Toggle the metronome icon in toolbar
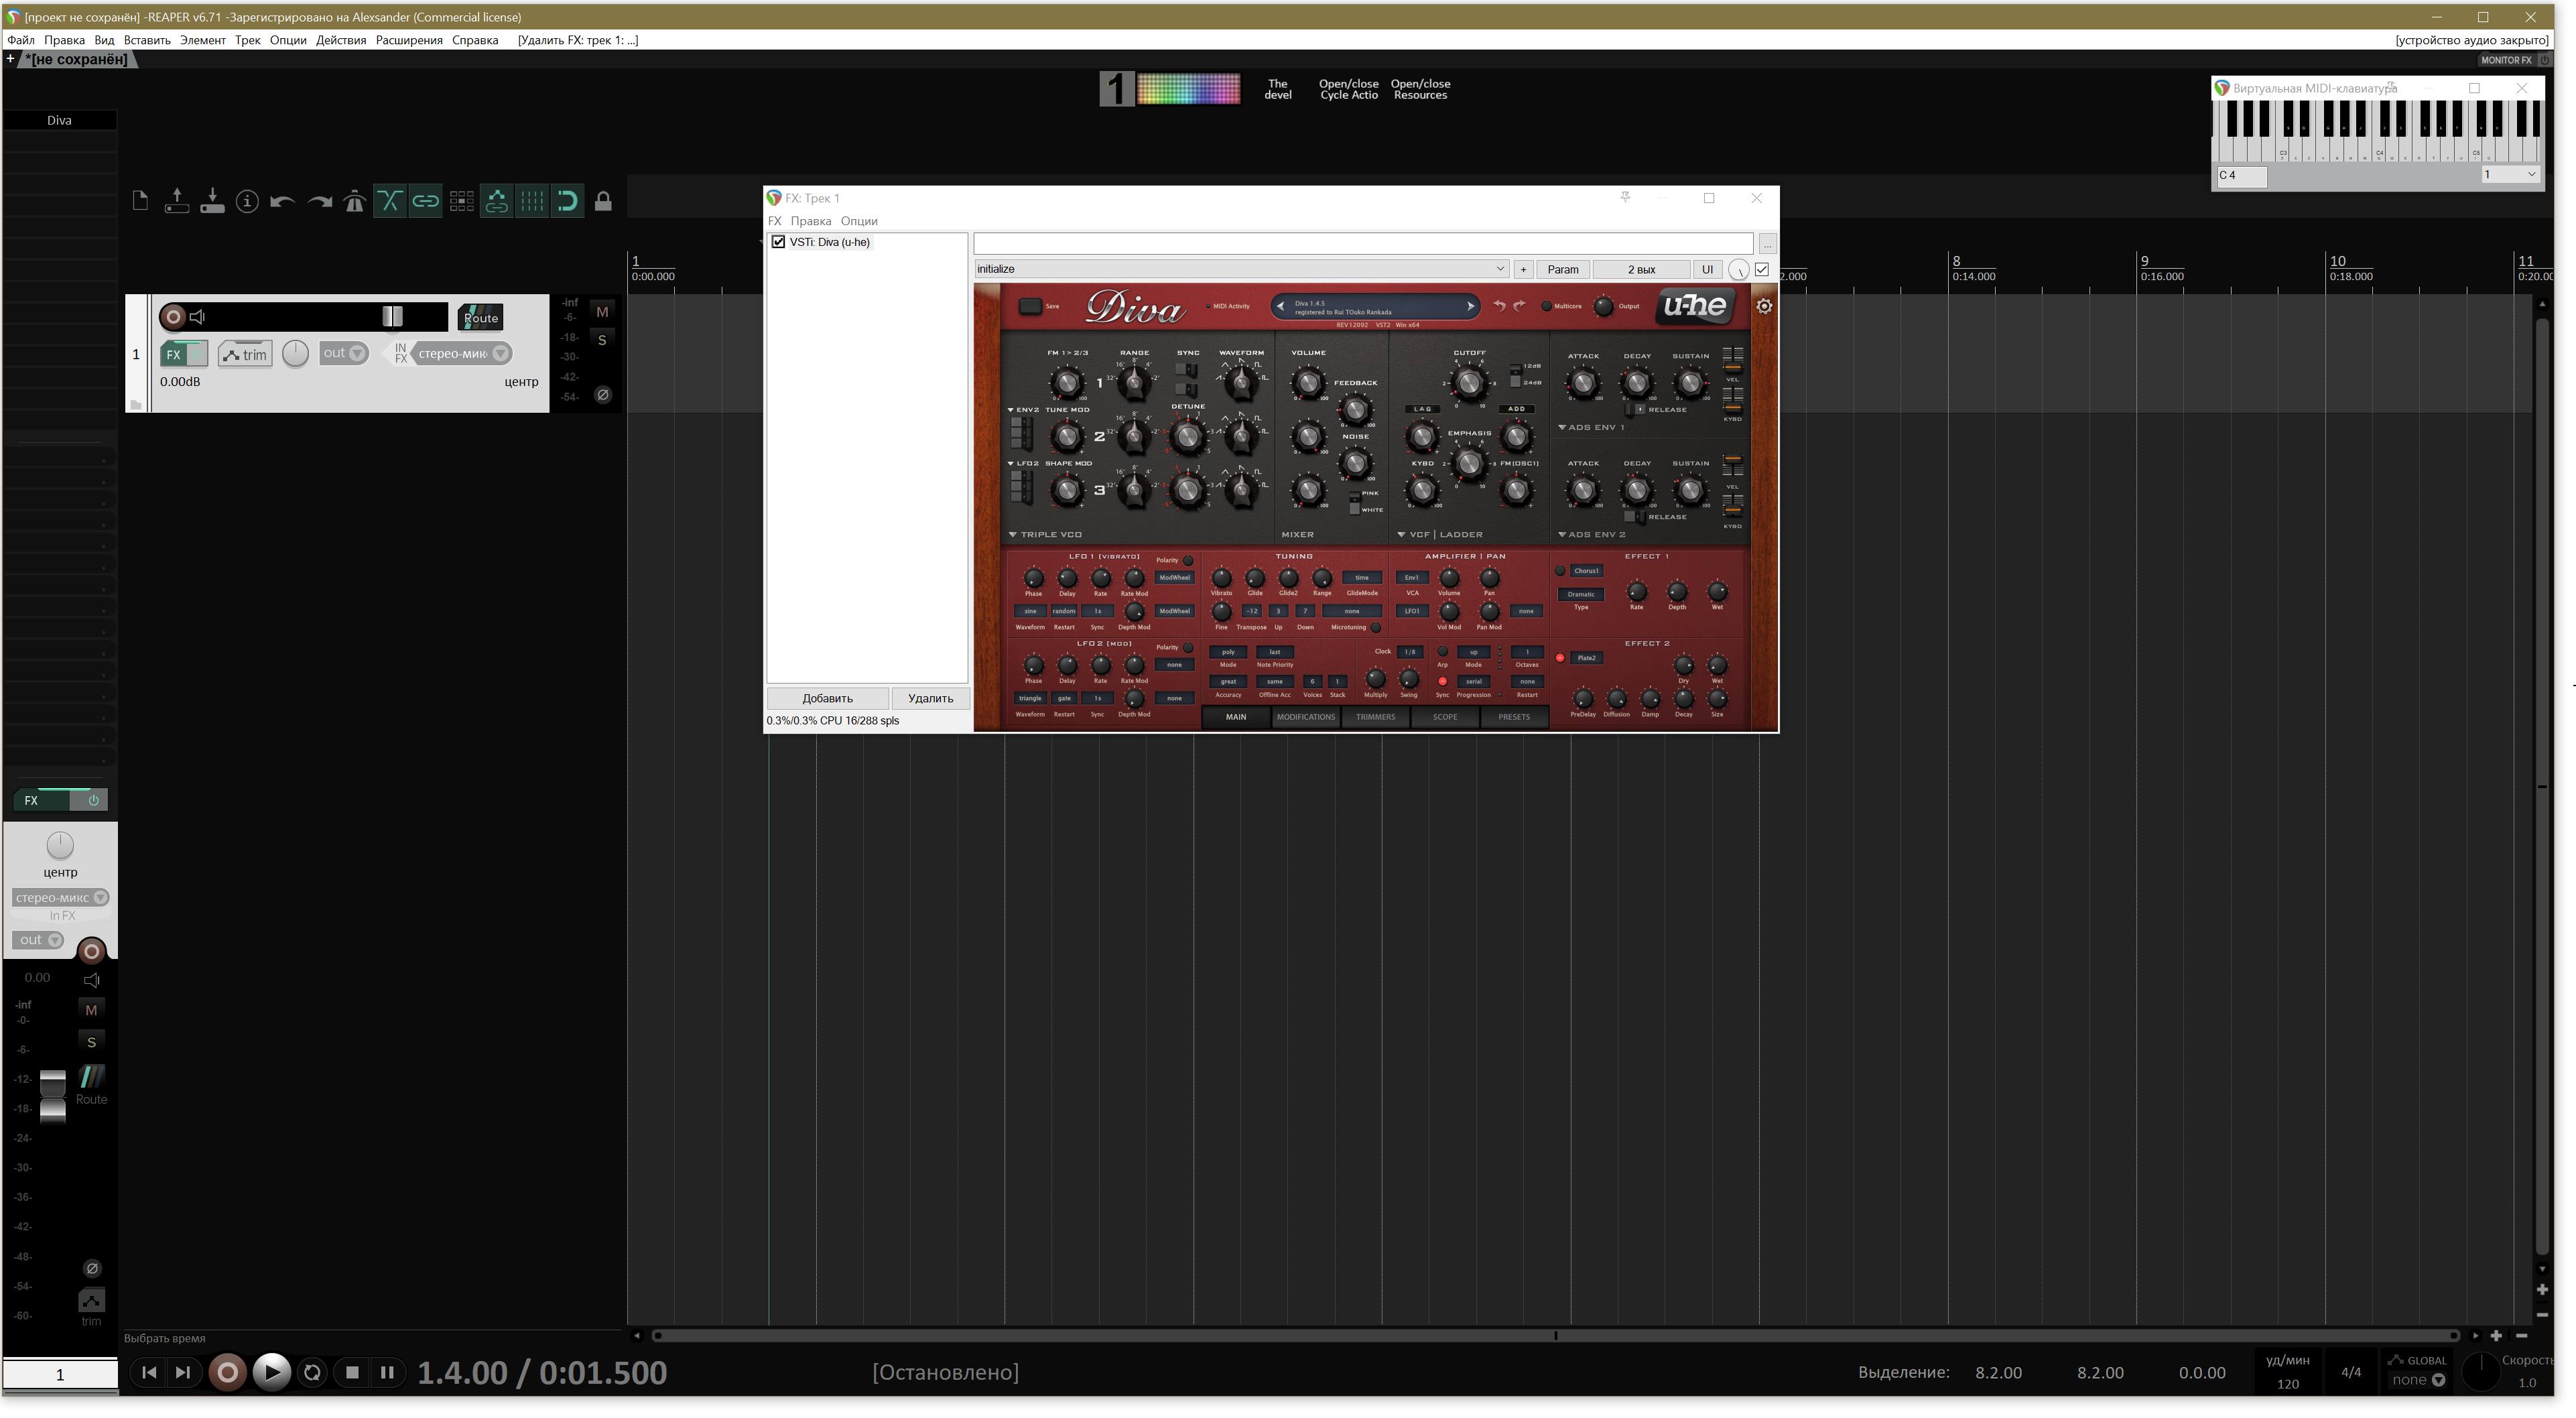The width and height of the screenshot is (2576, 1418). 354,202
